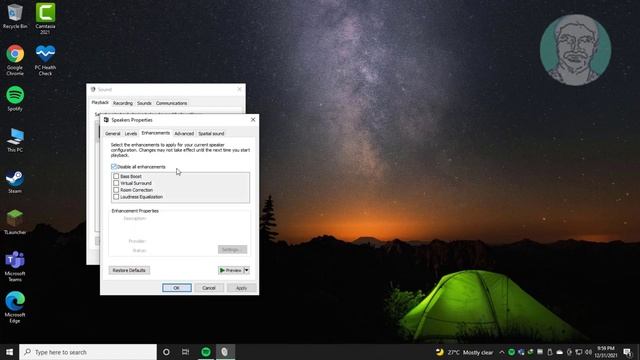The height and width of the screenshot is (360, 640).
Task: Select Playback tab in Sound window
Action: pos(100,102)
